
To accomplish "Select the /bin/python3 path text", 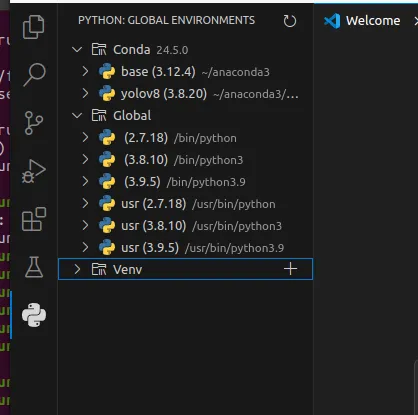I will pos(208,160).
